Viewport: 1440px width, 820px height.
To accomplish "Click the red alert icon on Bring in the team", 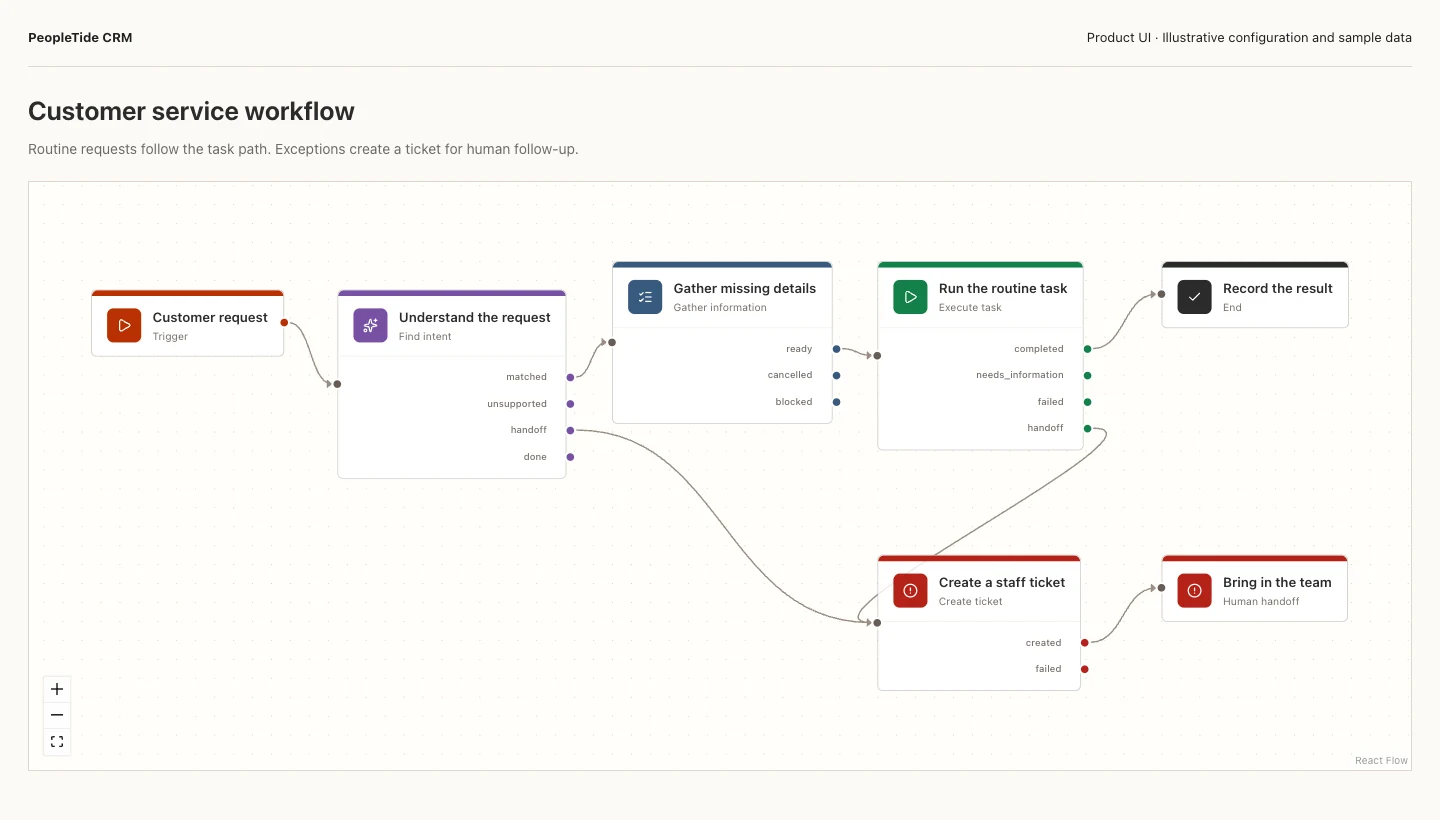I will tap(1194, 591).
